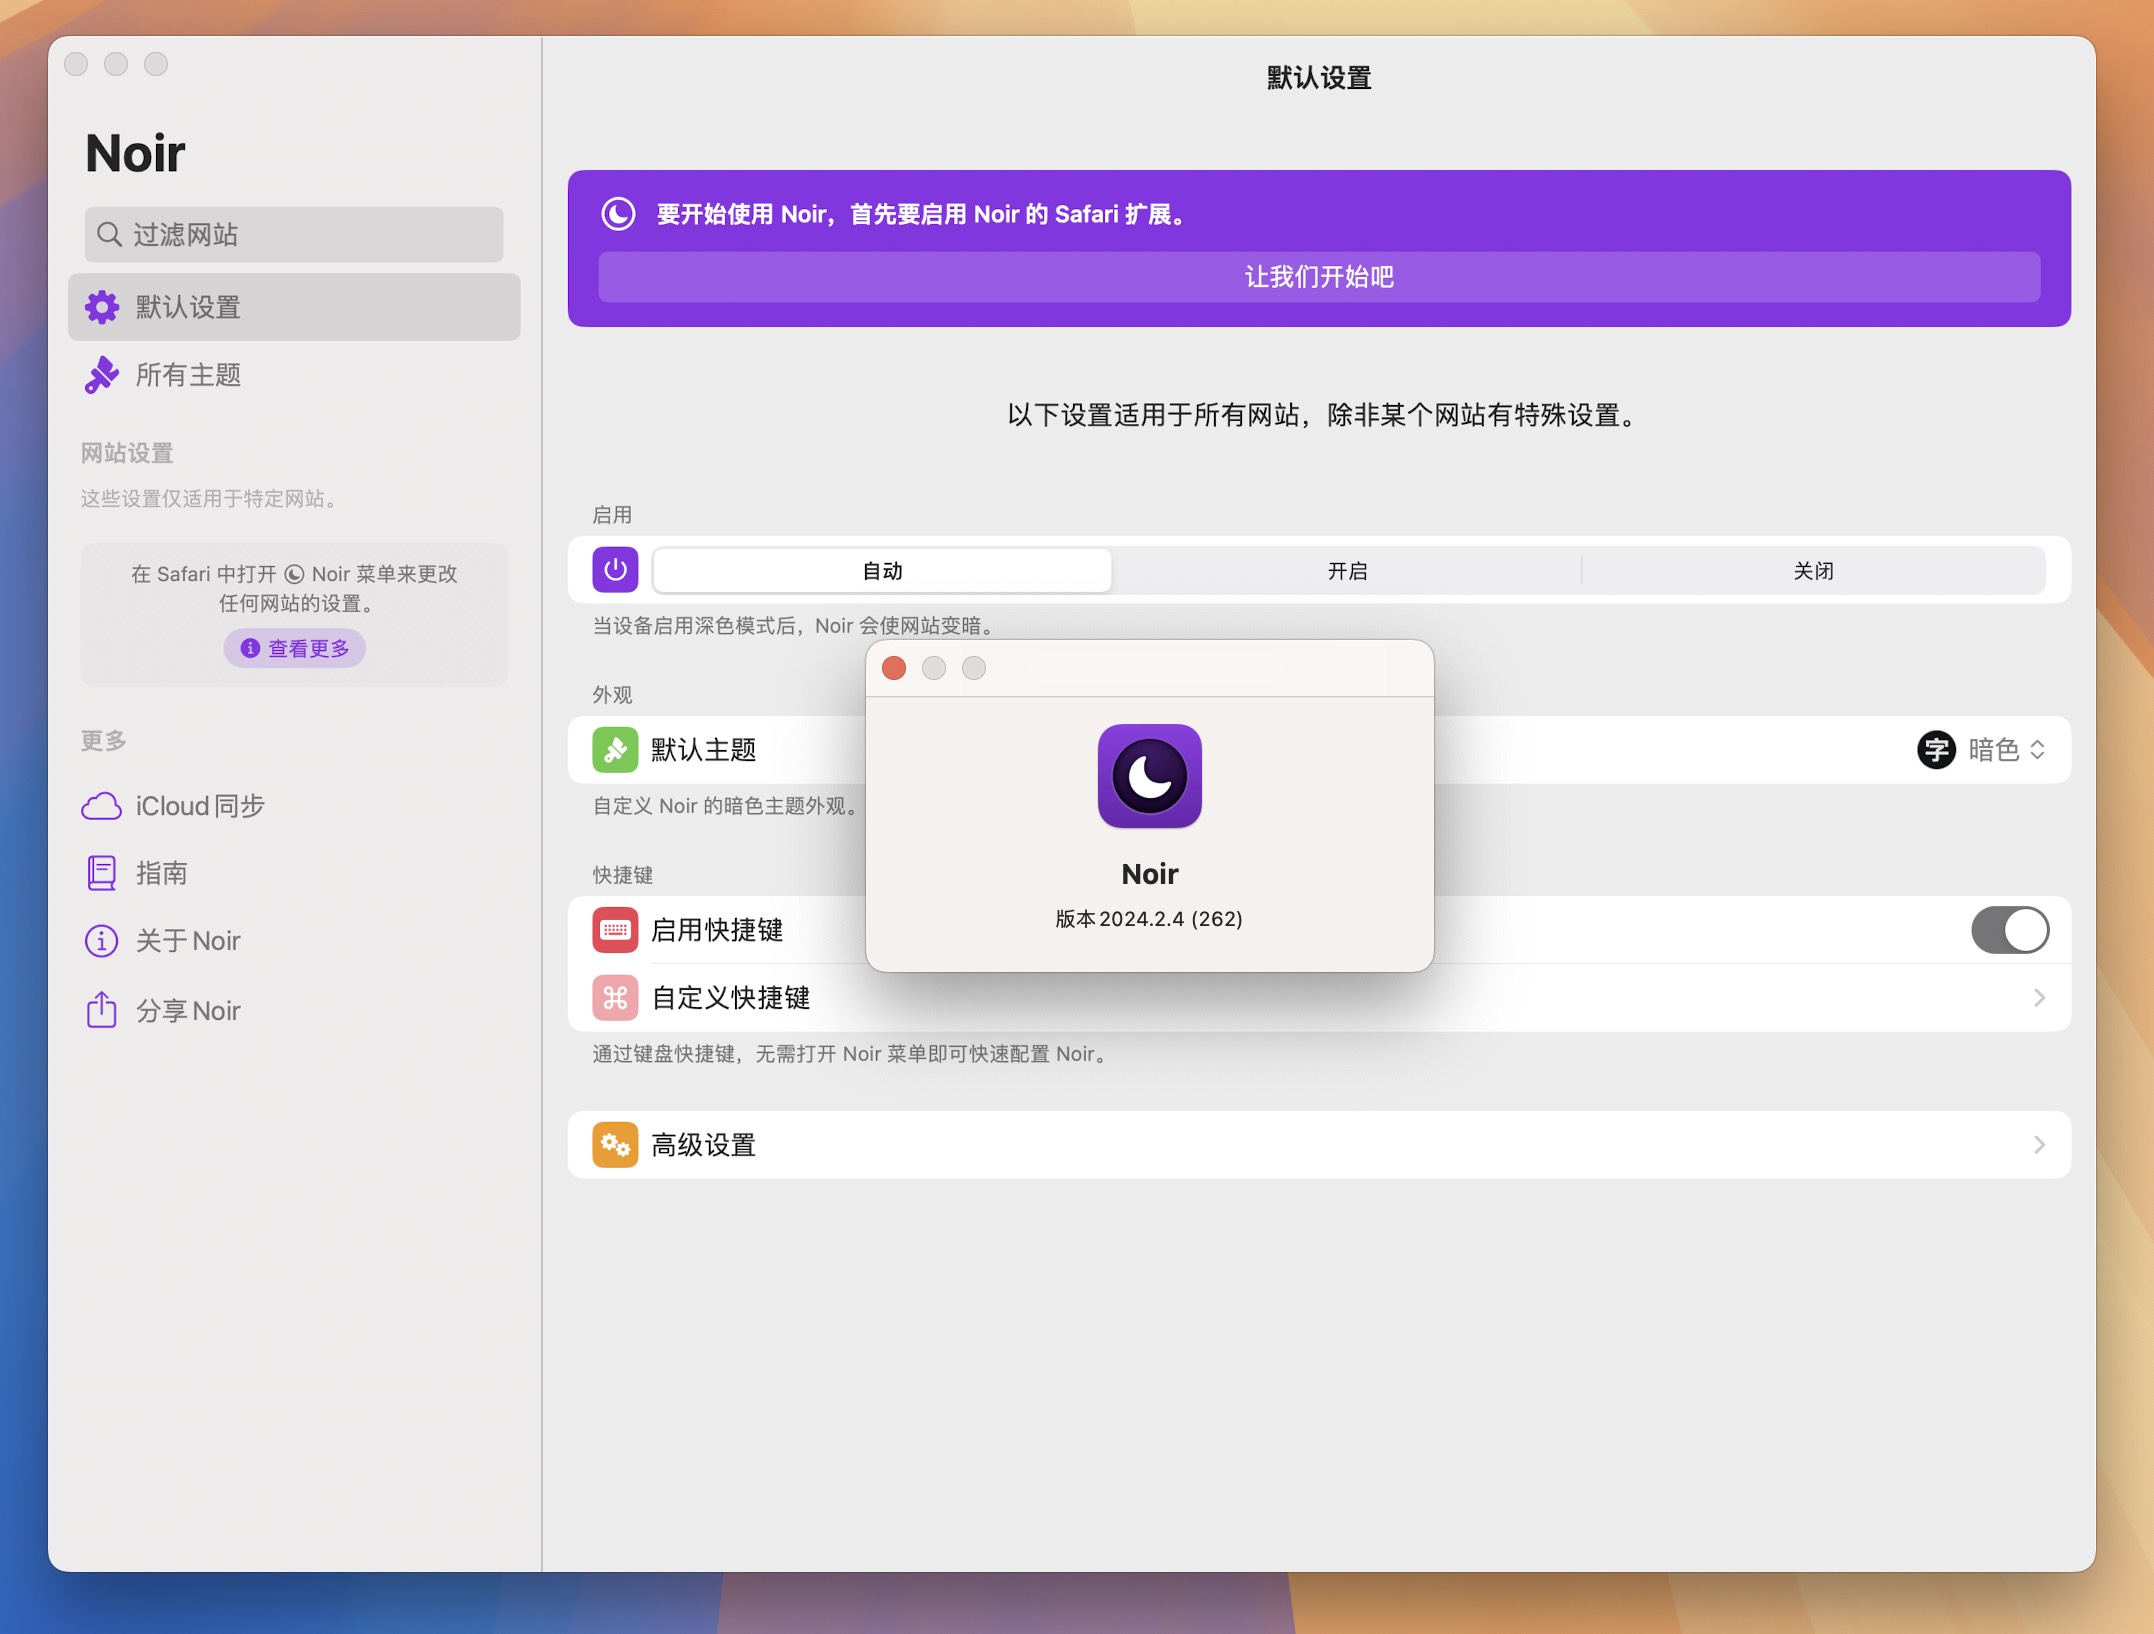Click the moon icon in the purple banner
This screenshot has width=2154, height=1634.
(x=618, y=214)
